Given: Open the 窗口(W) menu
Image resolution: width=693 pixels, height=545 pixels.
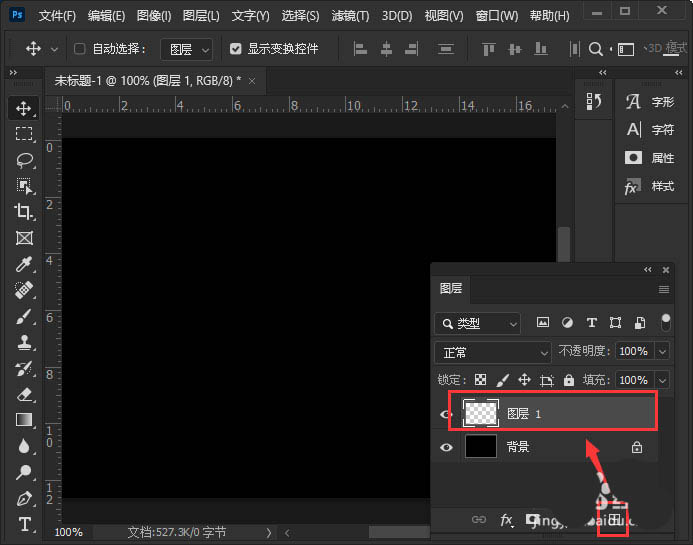Looking at the screenshot, I should click(497, 16).
